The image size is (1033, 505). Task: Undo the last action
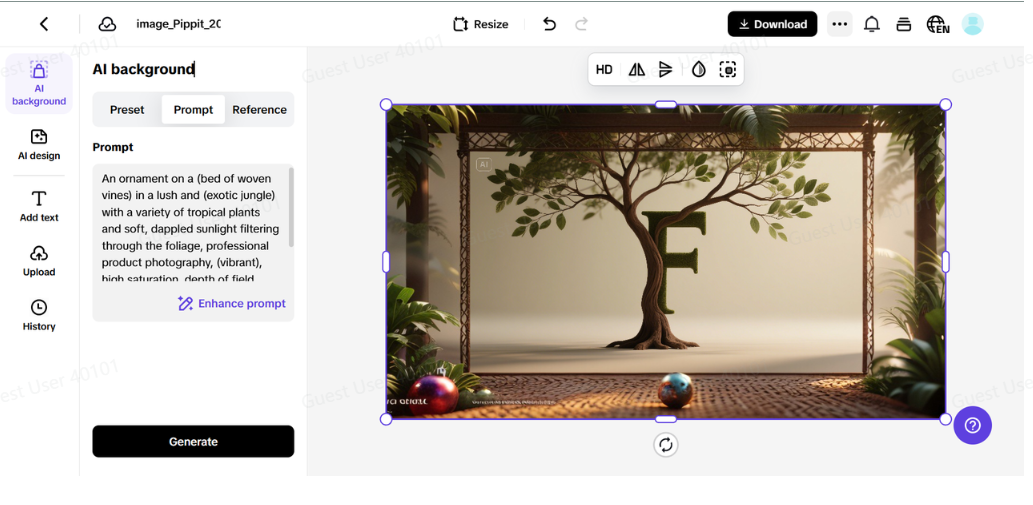click(x=549, y=24)
